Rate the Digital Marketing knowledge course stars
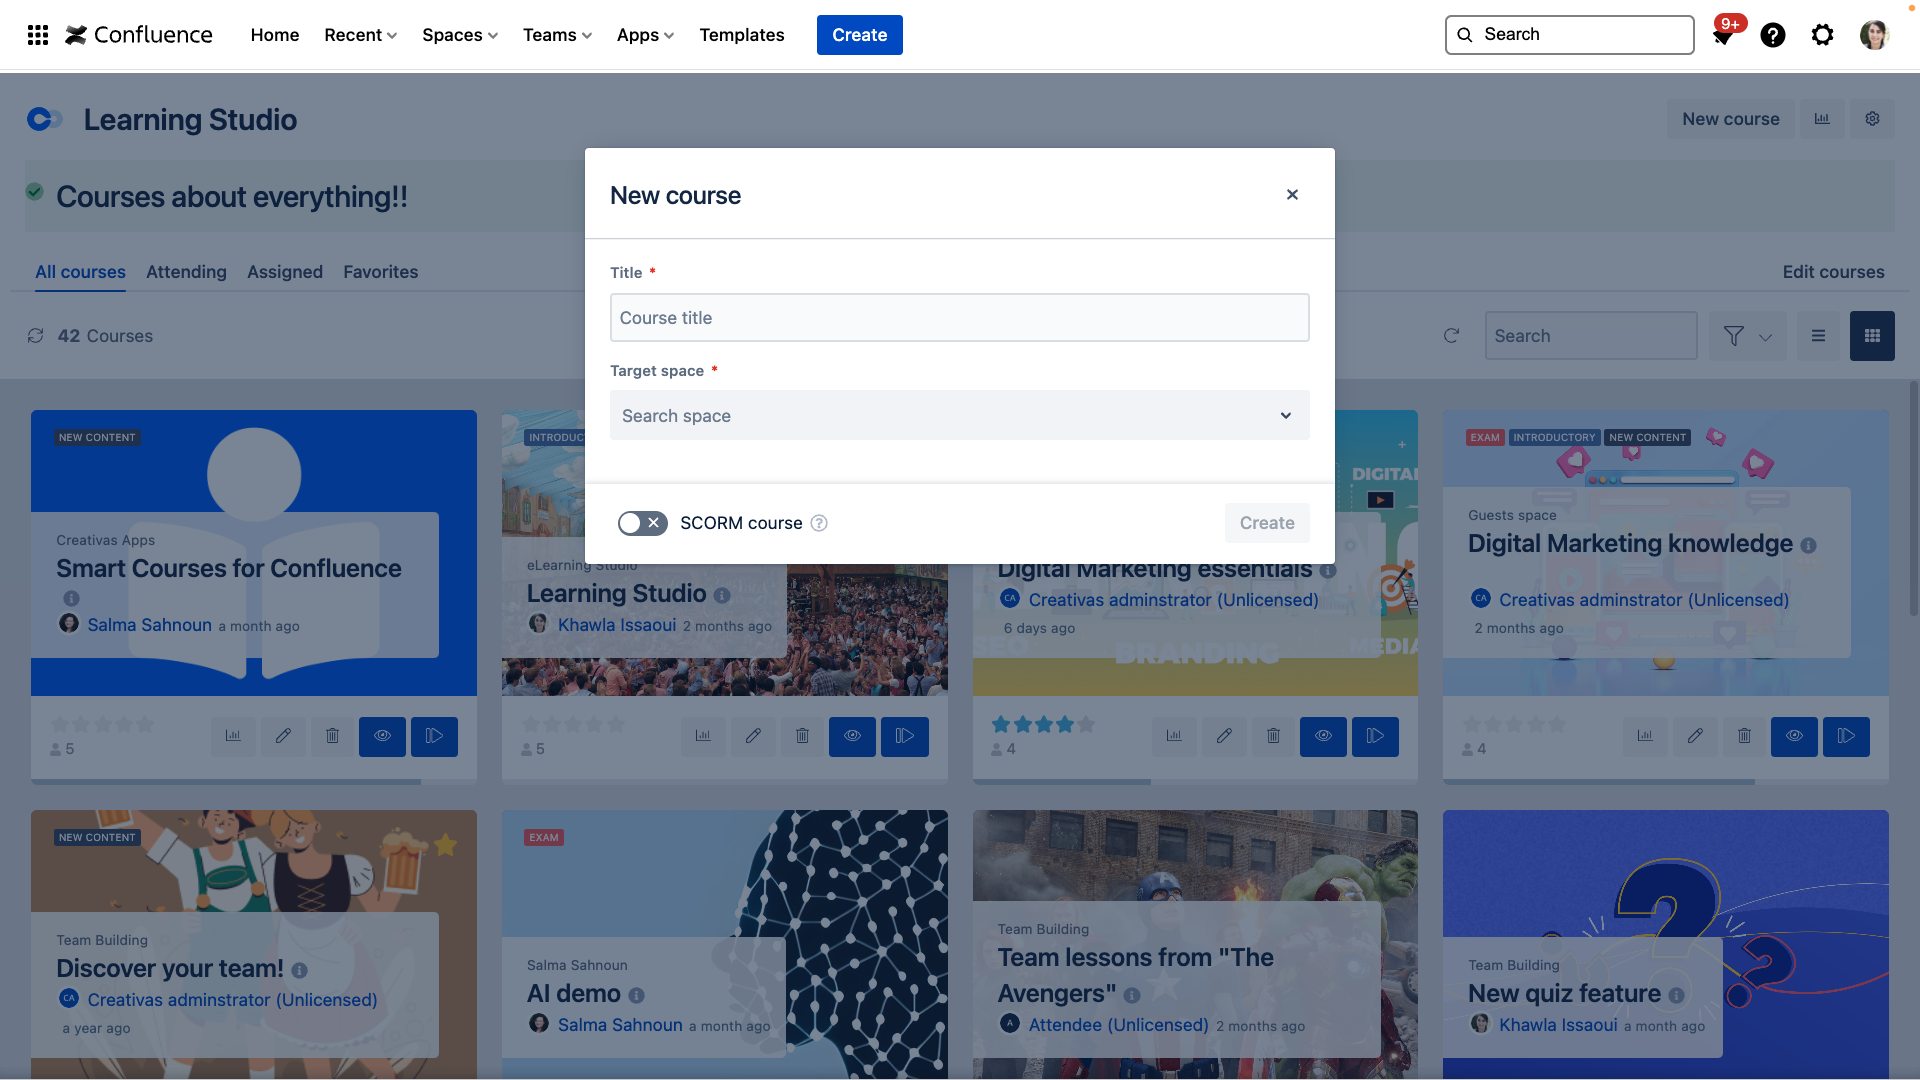Image resolution: width=1920 pixels, height=1080 pixels. pos(1514,724)
